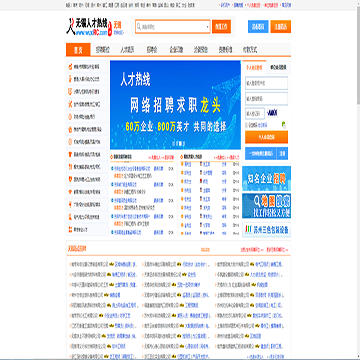Open the 招聘会 navigation tab

(152, 50)
